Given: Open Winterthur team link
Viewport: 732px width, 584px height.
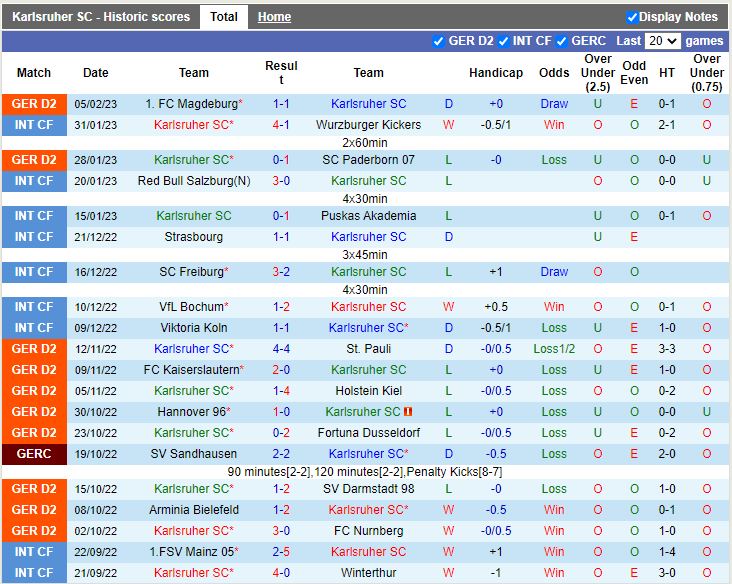Looking at the screenshot, I should point(368,573).
